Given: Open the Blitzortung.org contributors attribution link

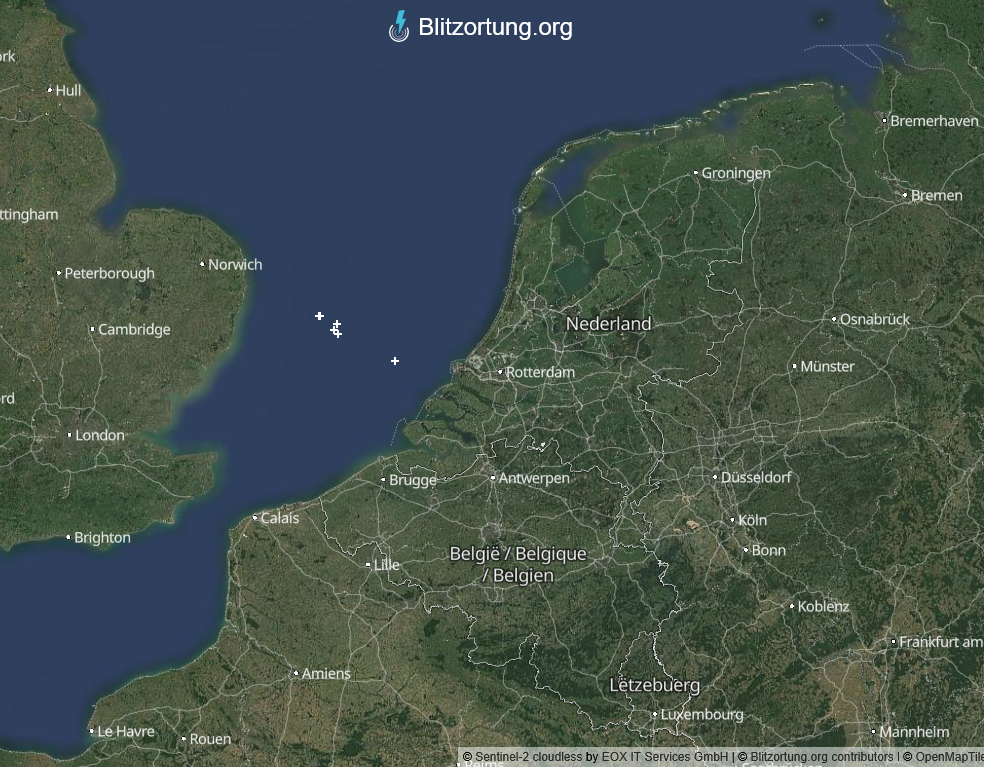Looking at the screenshot, I should pos(821,757).
